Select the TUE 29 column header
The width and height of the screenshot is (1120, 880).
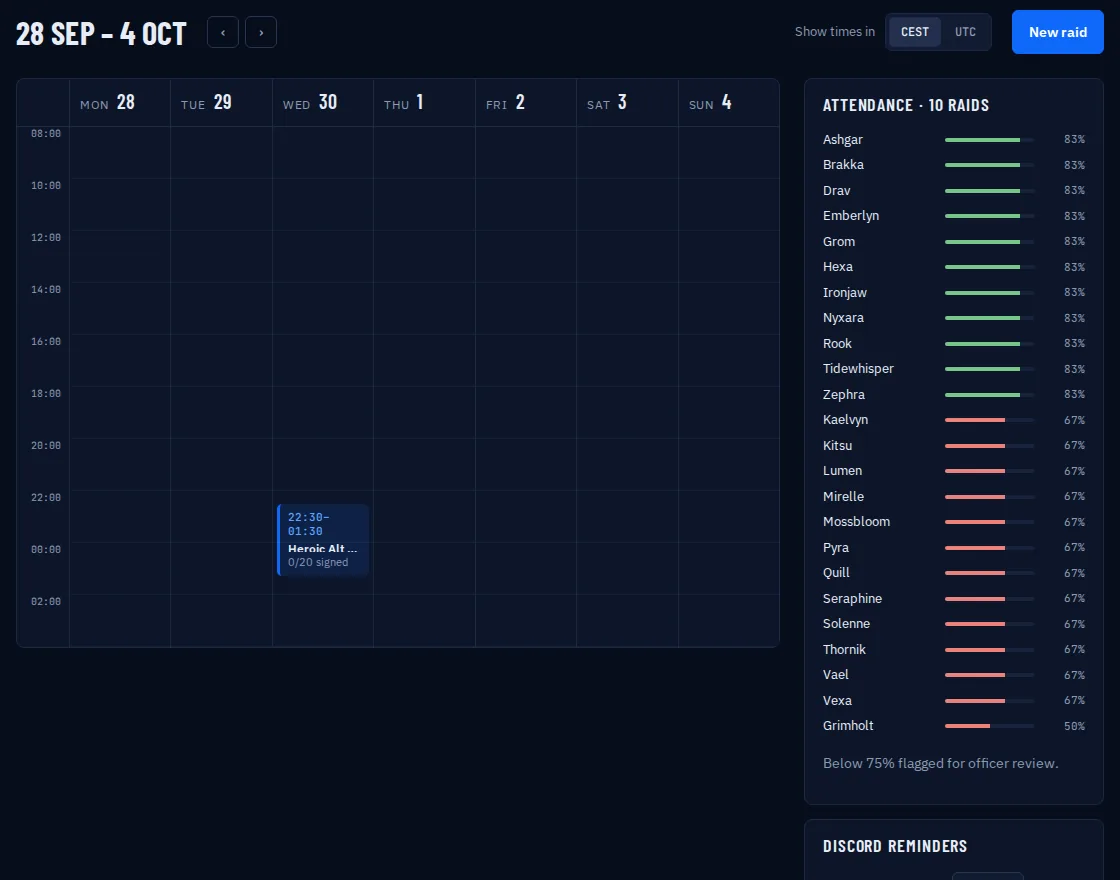click(221, 103)
